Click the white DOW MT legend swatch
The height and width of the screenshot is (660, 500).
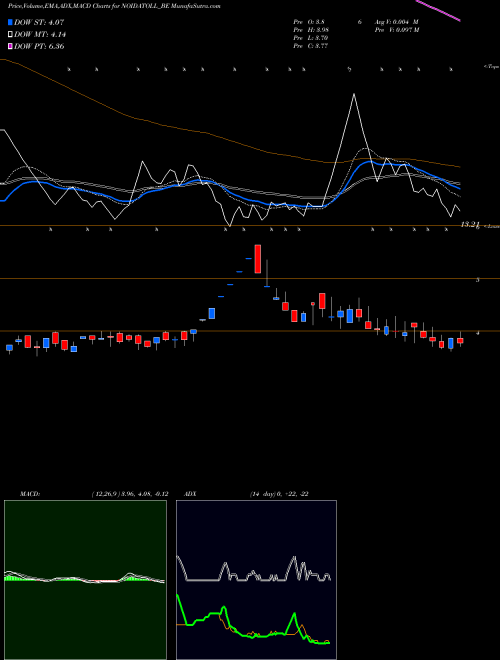(x=10, y=35)
